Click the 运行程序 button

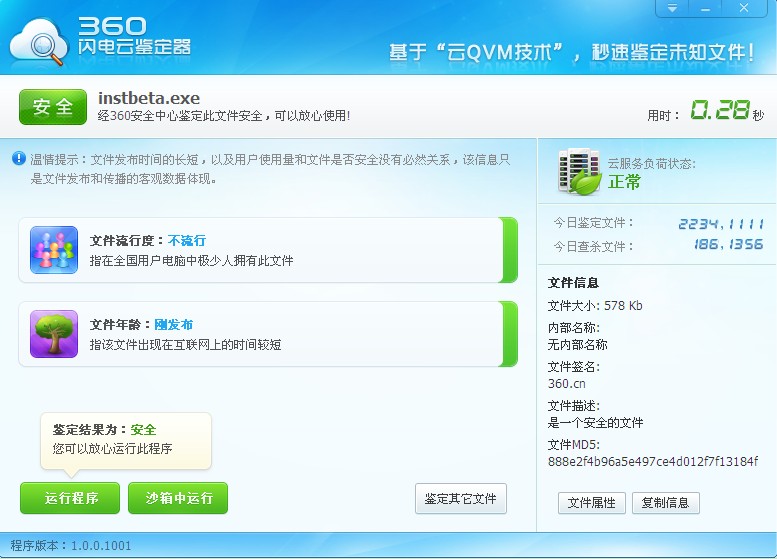pyautogui.click(x=70, y=498)
